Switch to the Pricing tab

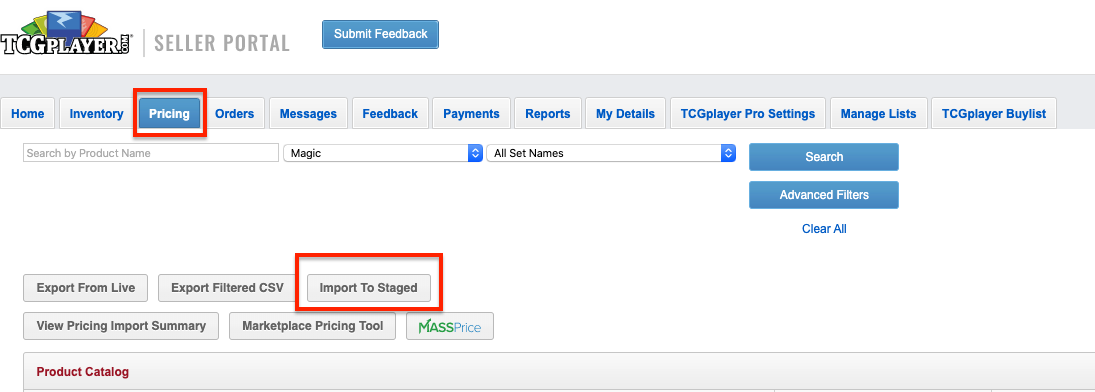coord(169,114)
